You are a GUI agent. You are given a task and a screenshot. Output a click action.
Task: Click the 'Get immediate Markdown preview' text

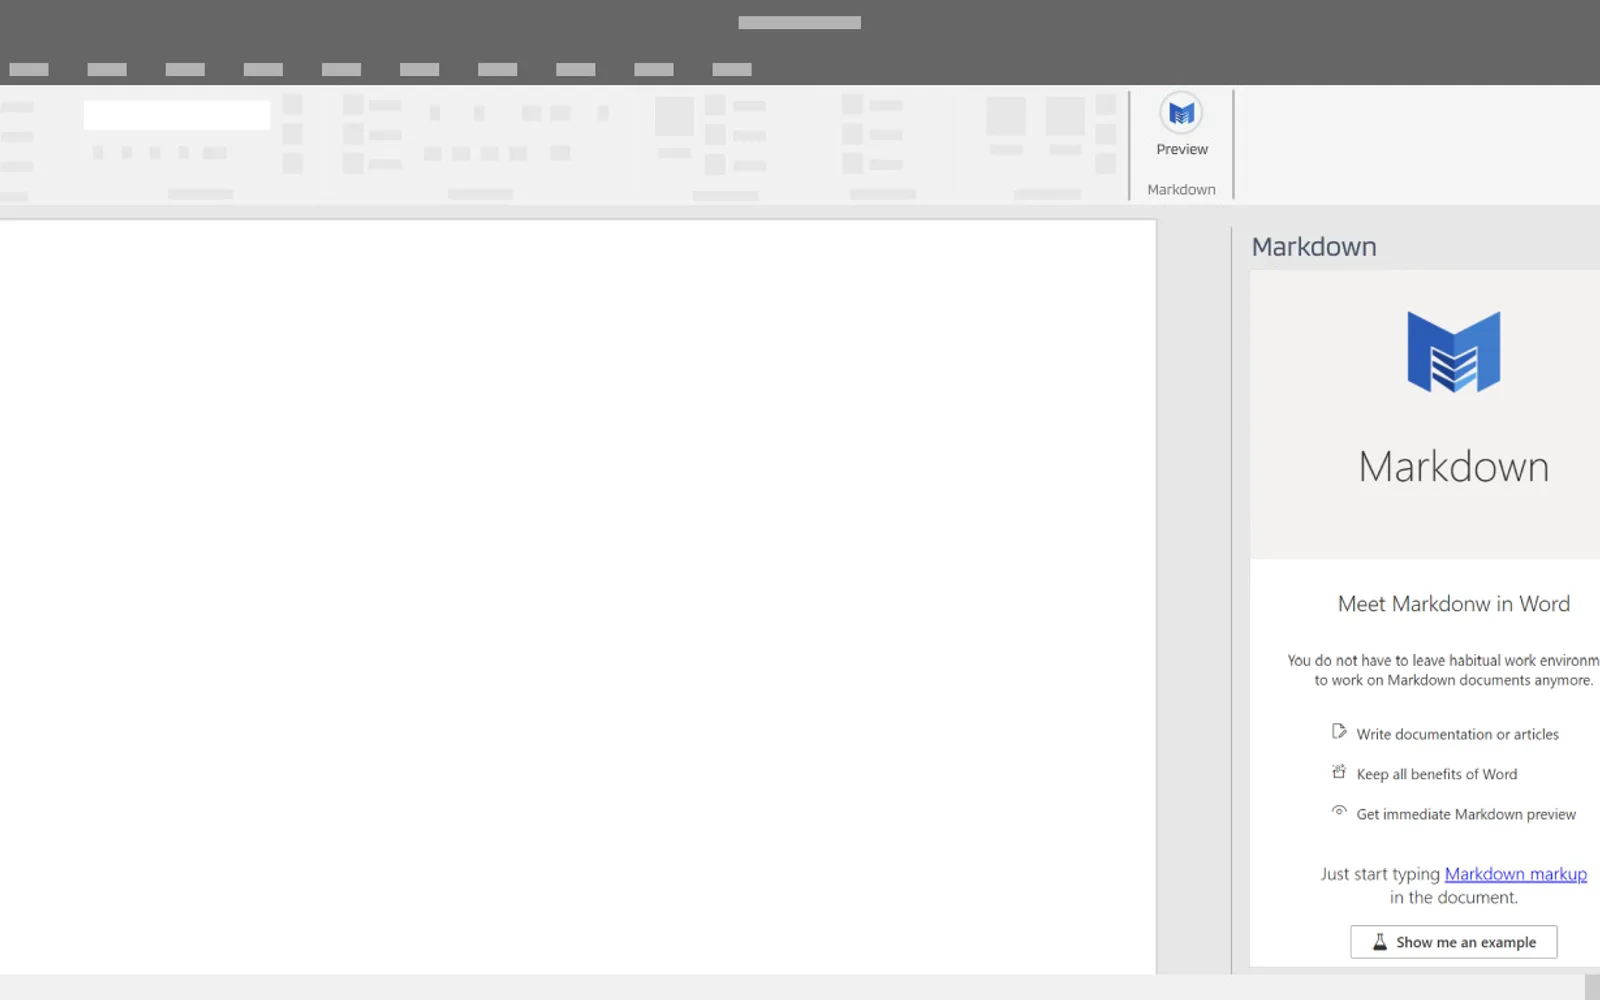pos(1465,814)
